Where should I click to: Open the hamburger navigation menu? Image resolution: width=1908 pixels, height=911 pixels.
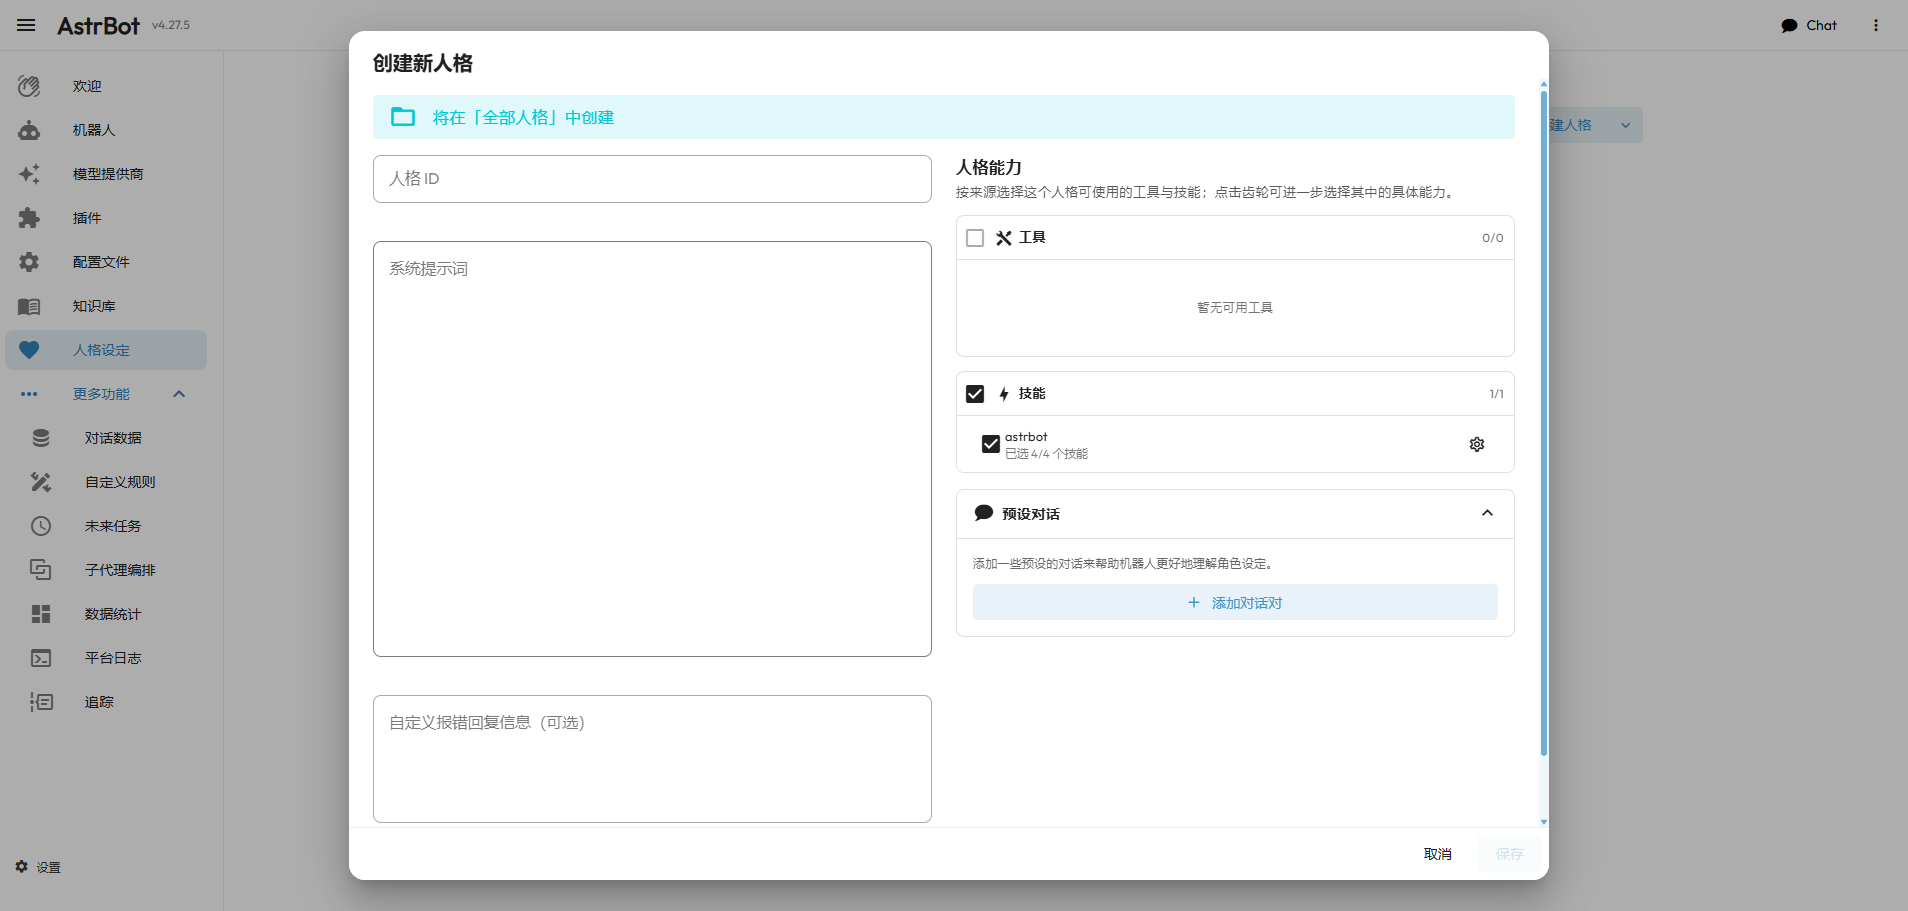(26, 25)
